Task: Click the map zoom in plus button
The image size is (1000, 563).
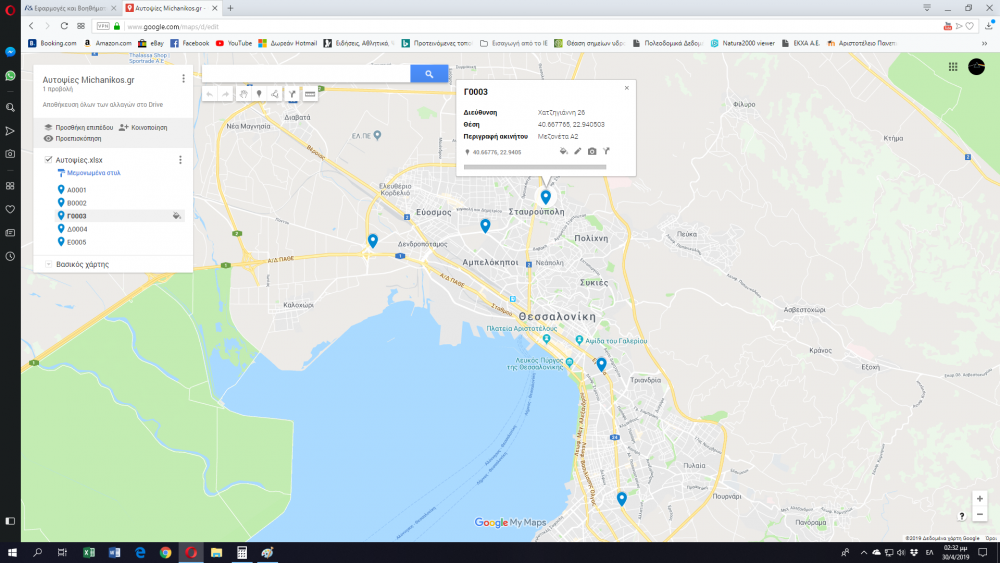Action: (979, 499)
